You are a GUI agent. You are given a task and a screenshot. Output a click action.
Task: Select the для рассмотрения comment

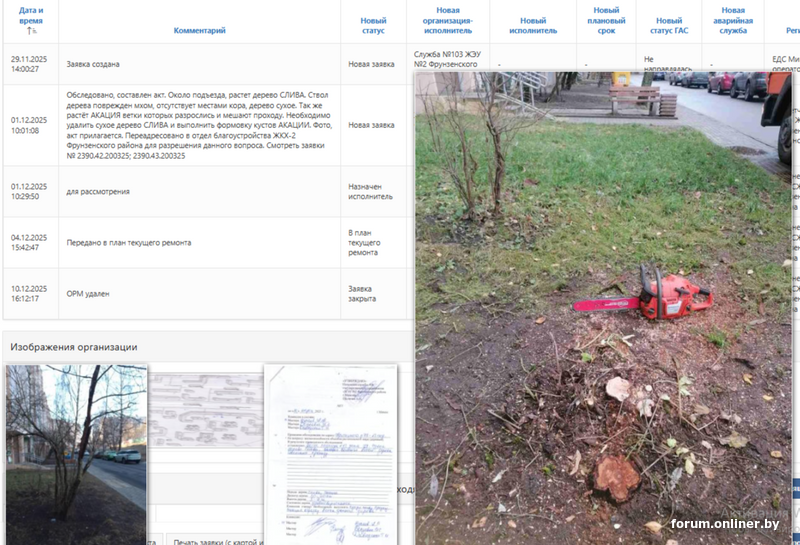[x=98, y=192]
